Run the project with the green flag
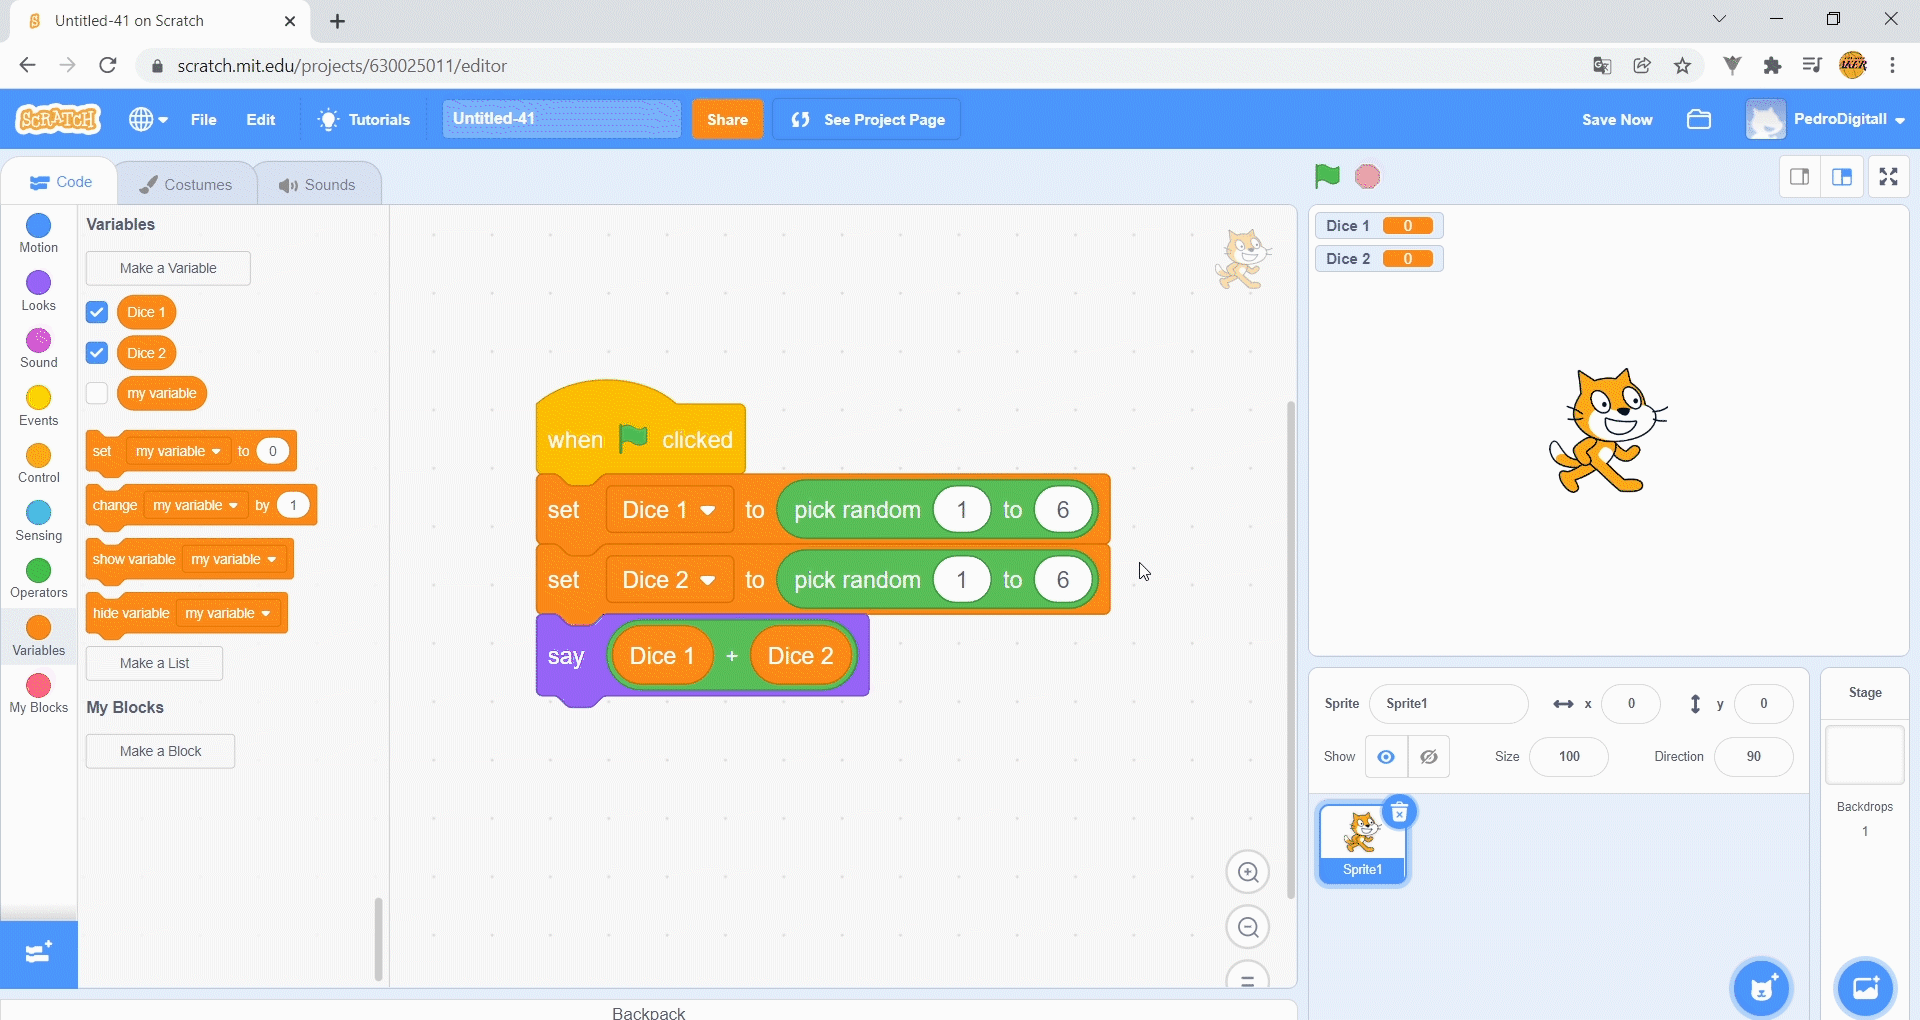 point(1326,176)
